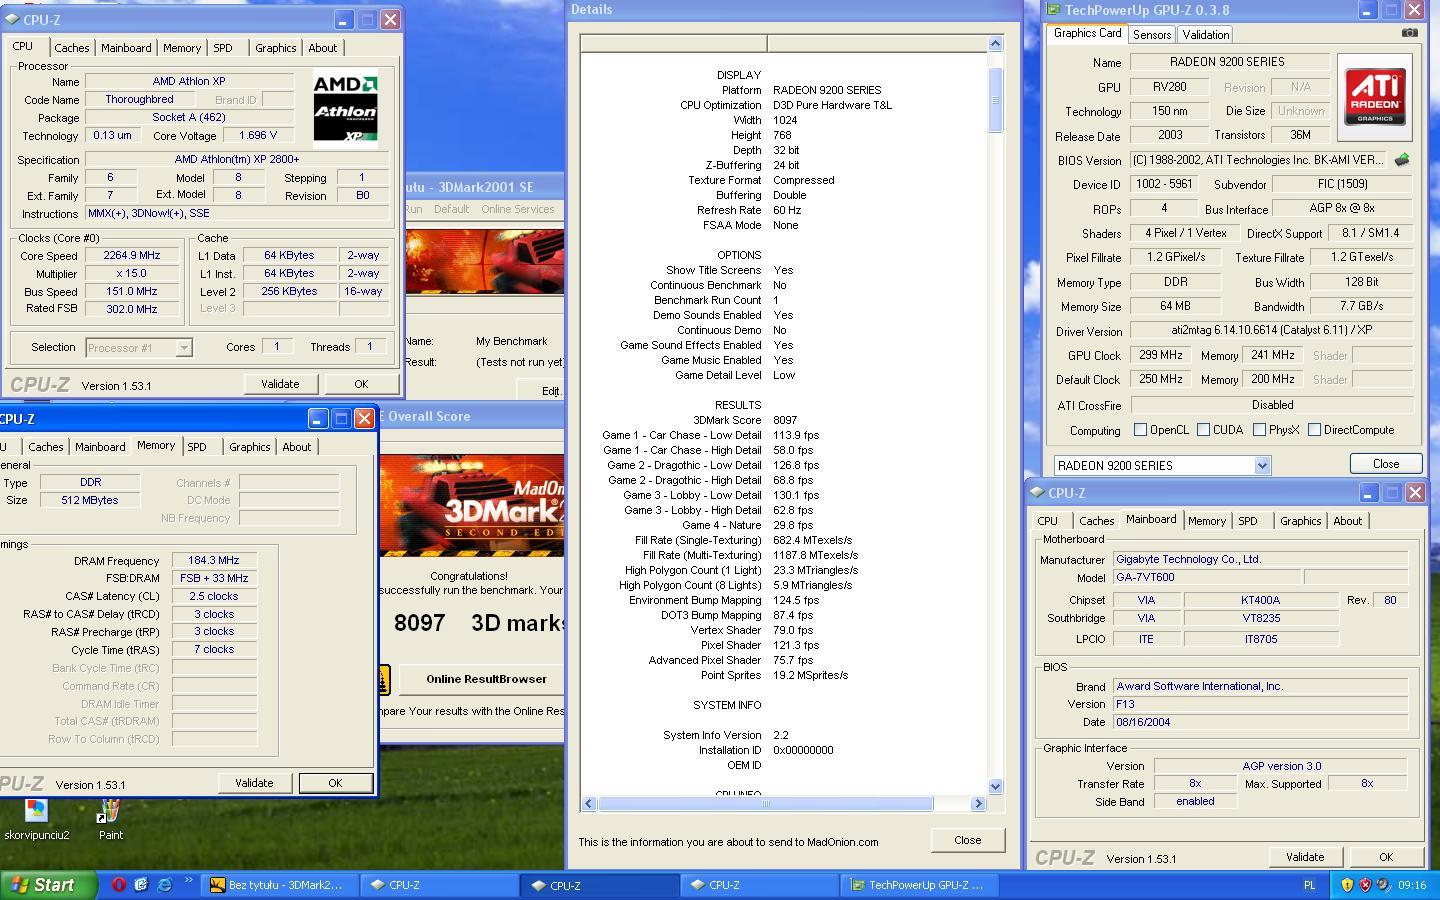
Task: Minimize the GPU-Z window
Action: [x=1367, y=10]
